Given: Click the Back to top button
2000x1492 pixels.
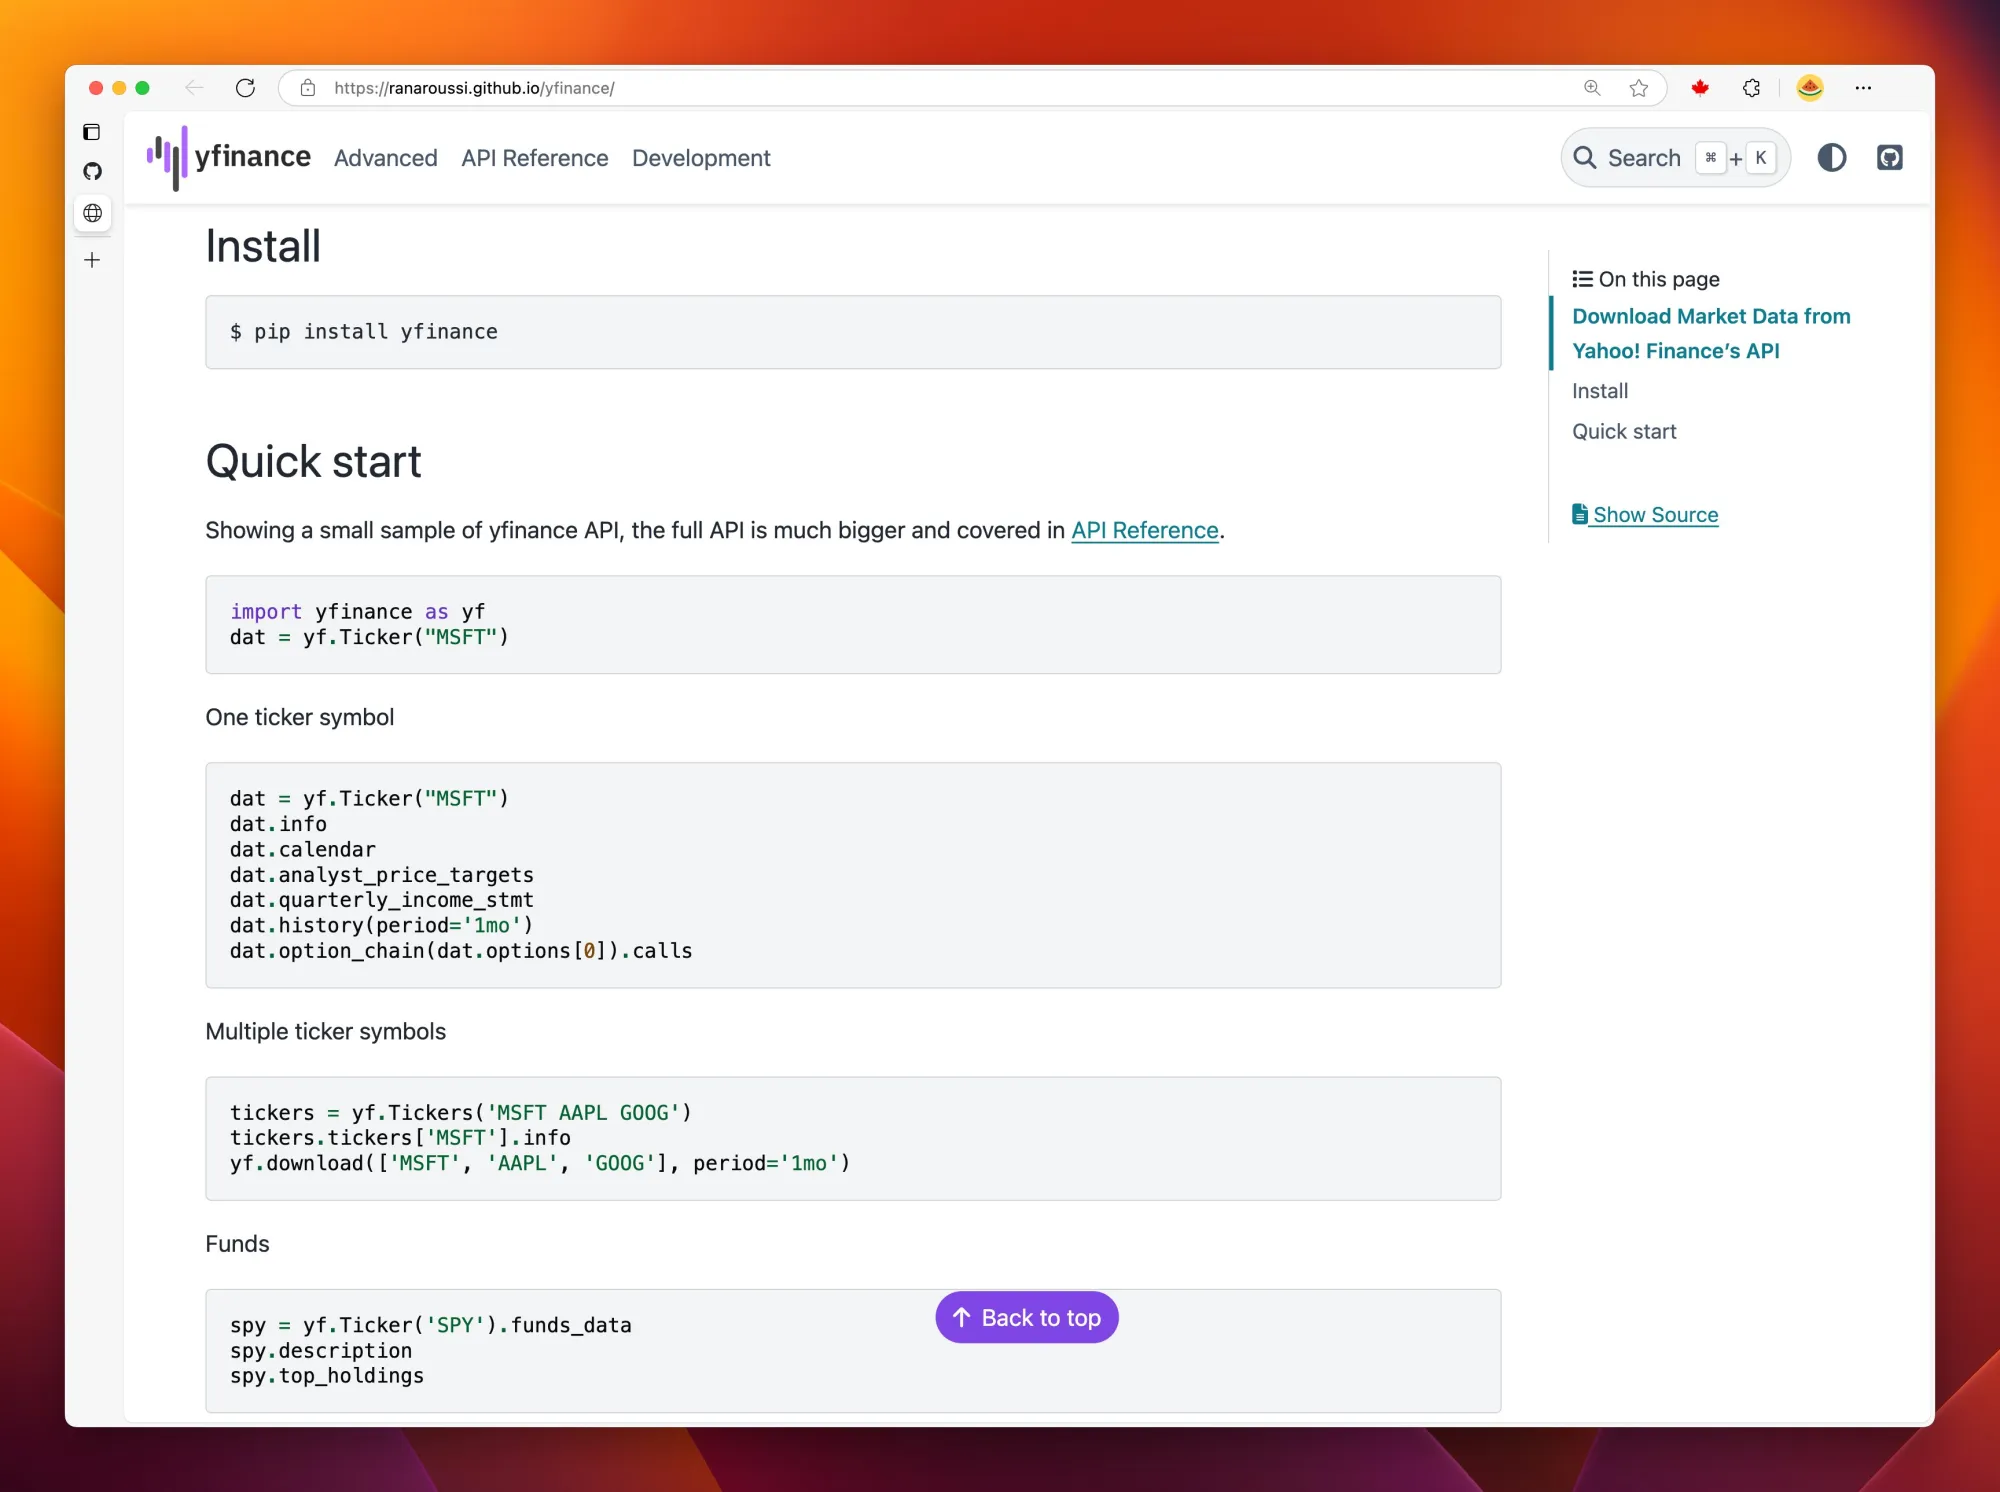Looking at the screenshot, I should coord(1027,1318).
